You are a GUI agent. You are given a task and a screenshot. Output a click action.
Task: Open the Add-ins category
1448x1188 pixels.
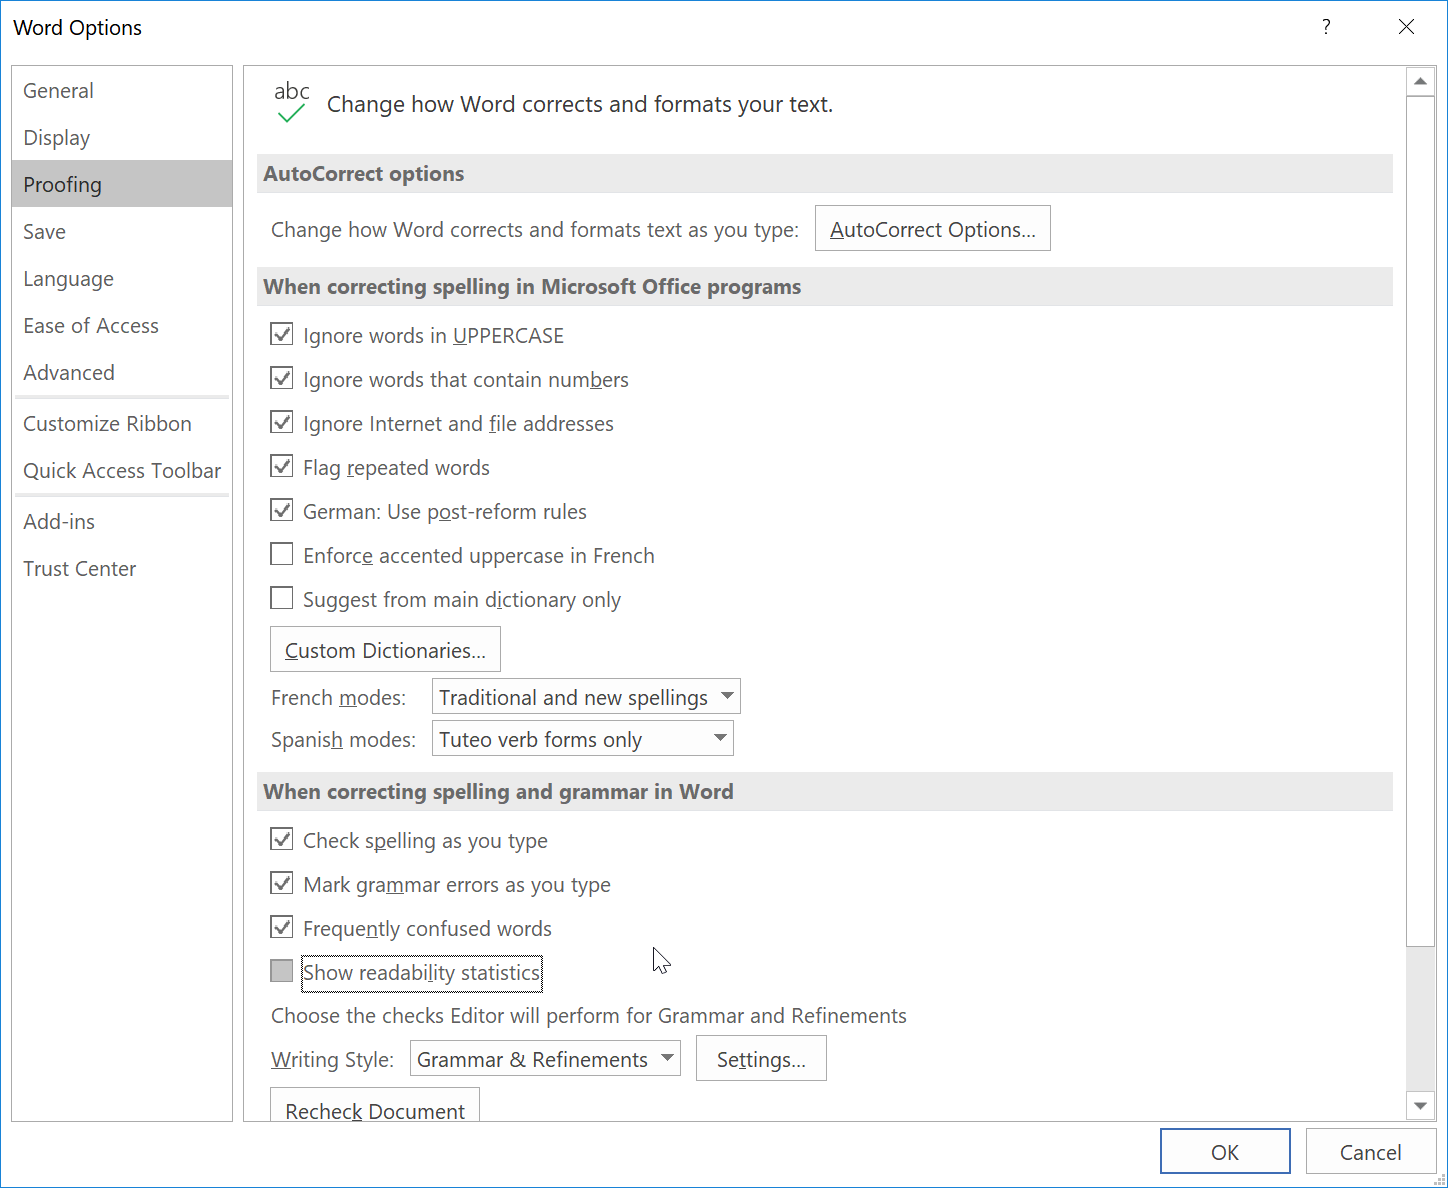point(122,521)
